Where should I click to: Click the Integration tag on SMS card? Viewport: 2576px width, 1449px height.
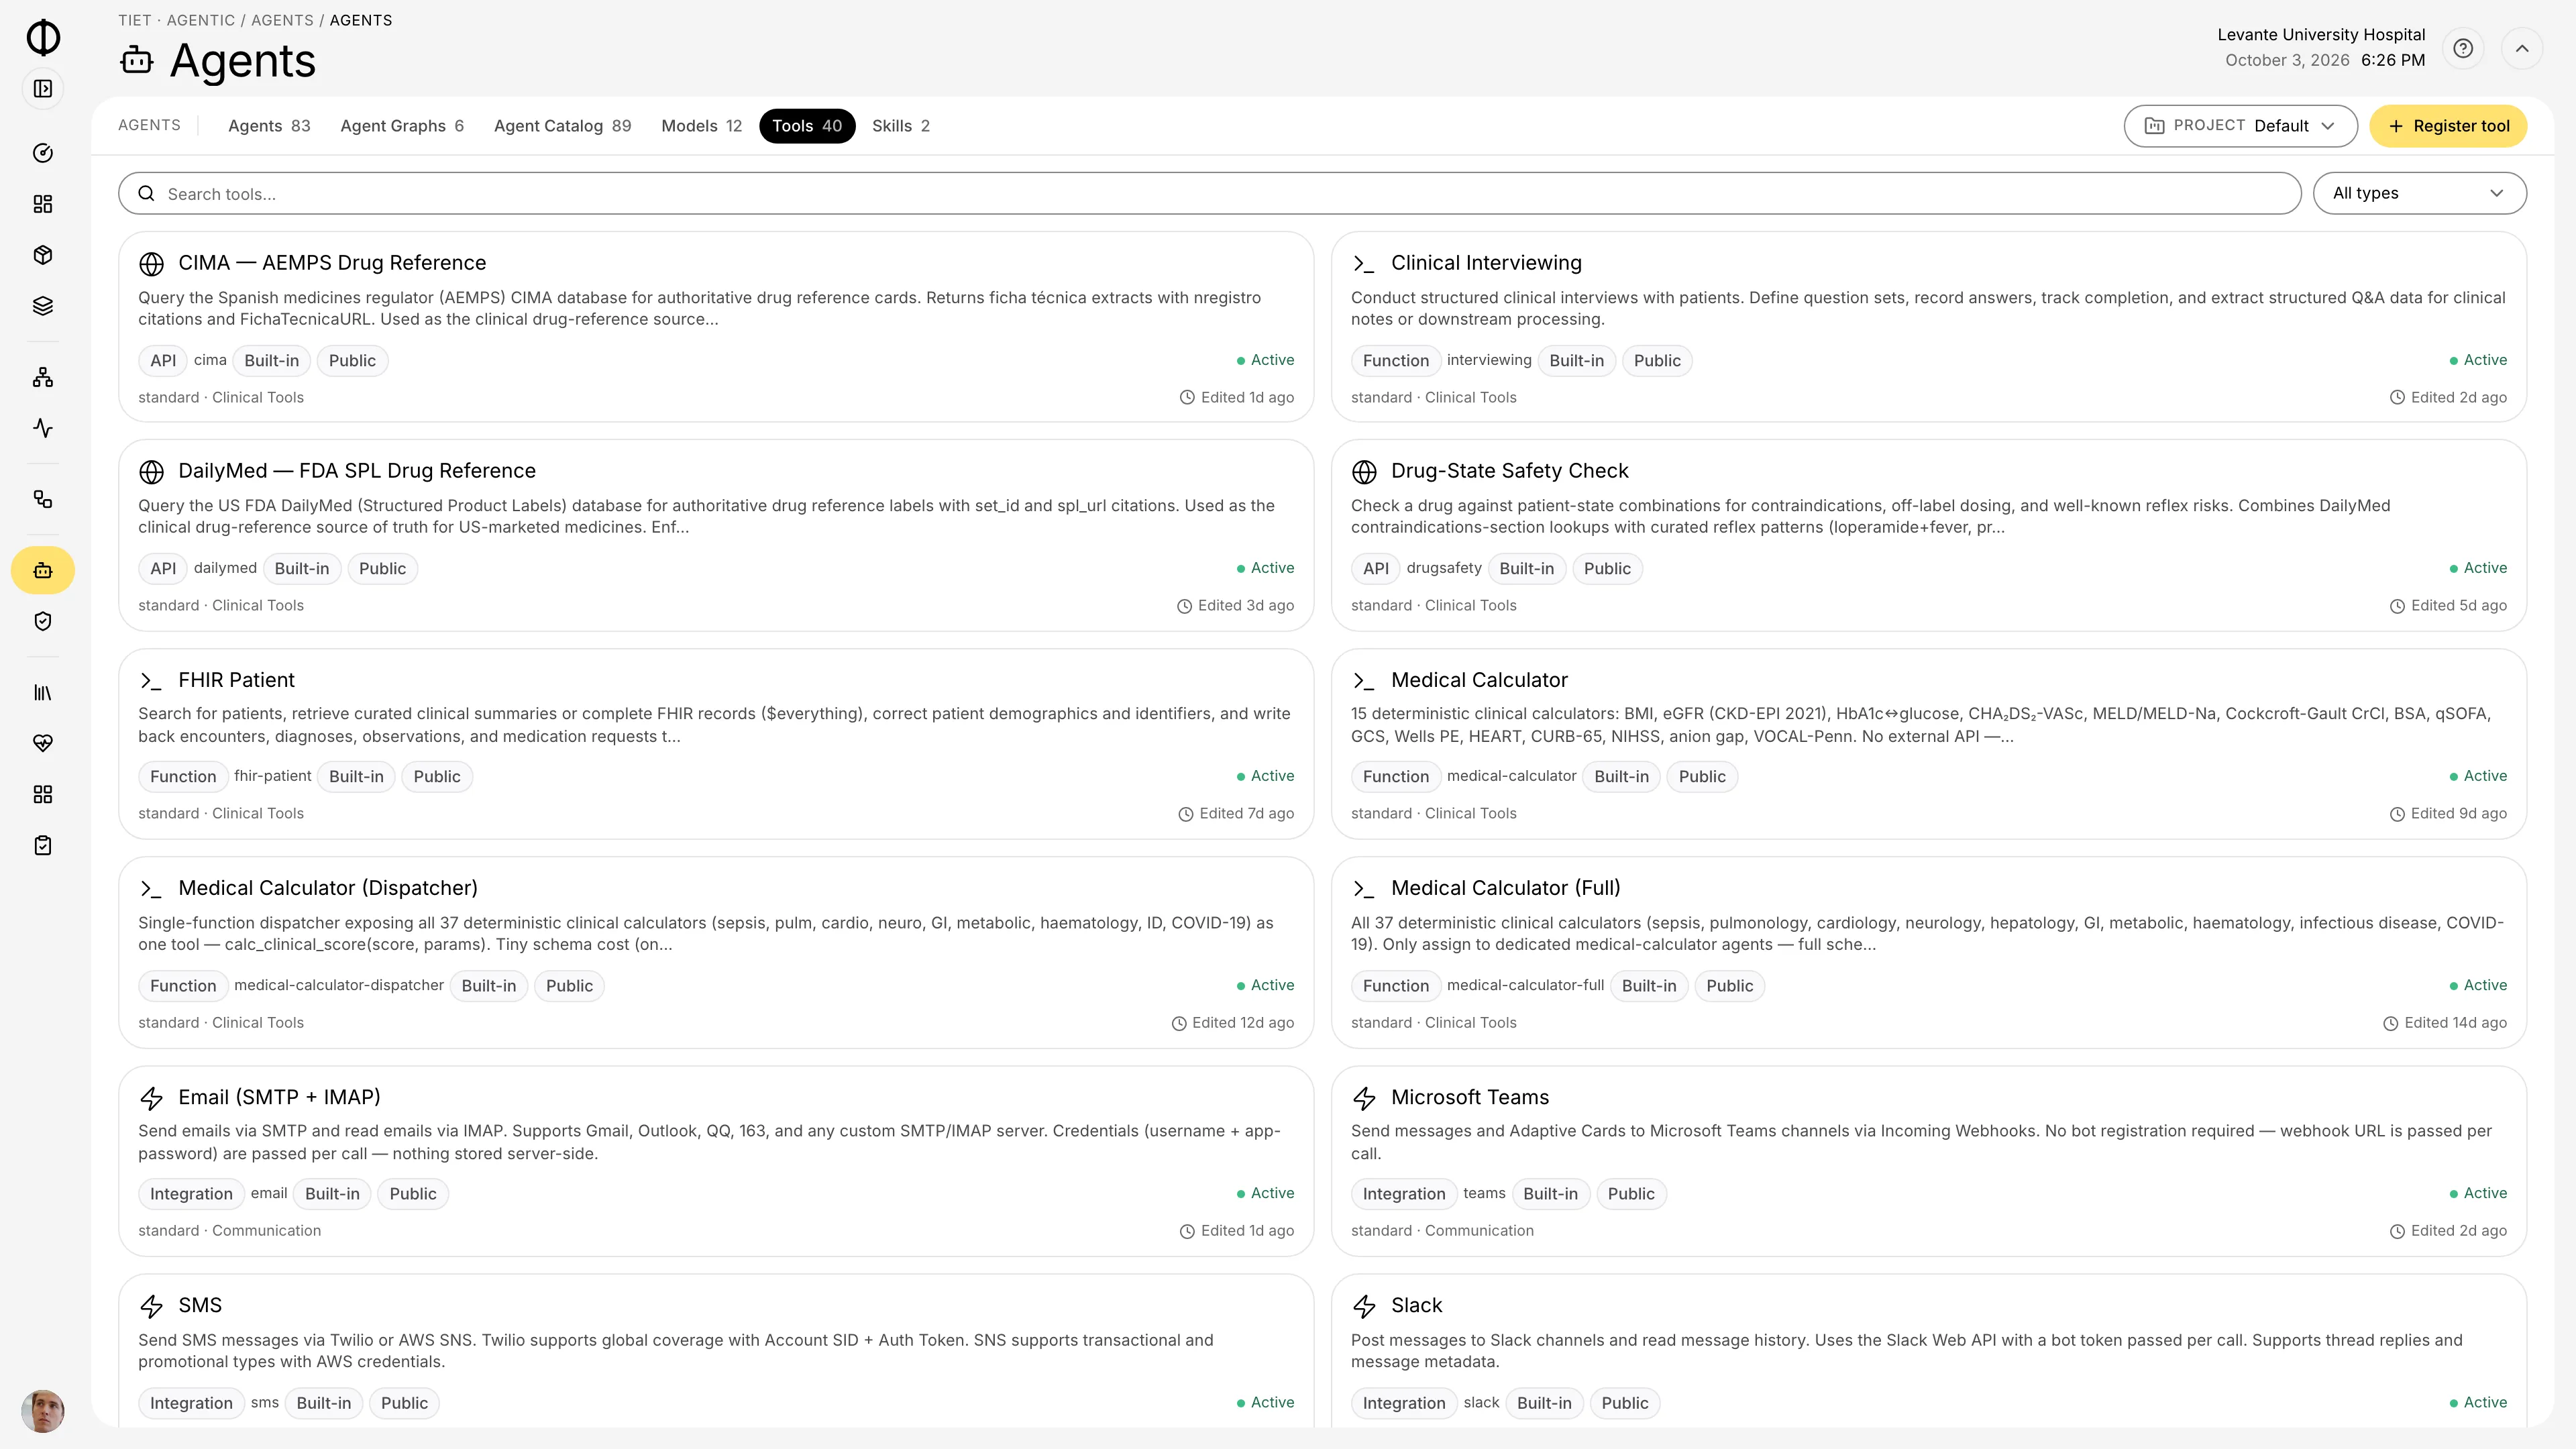coord(191,1403)
